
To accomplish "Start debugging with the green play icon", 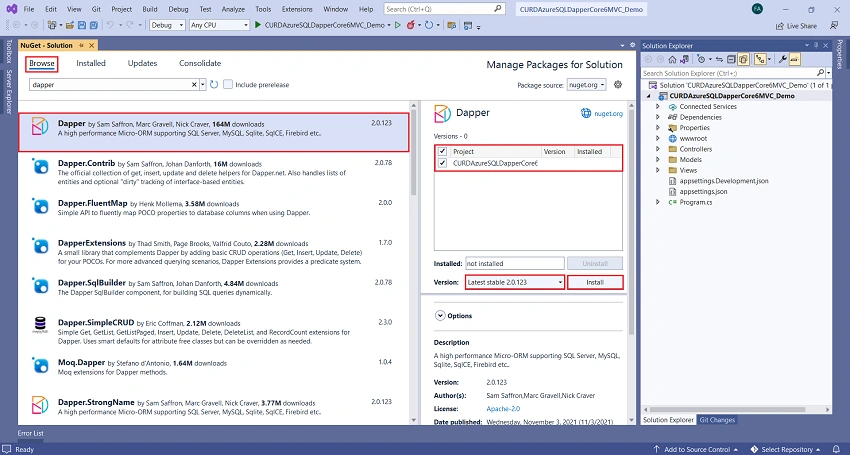I will [x=258, y=25].
